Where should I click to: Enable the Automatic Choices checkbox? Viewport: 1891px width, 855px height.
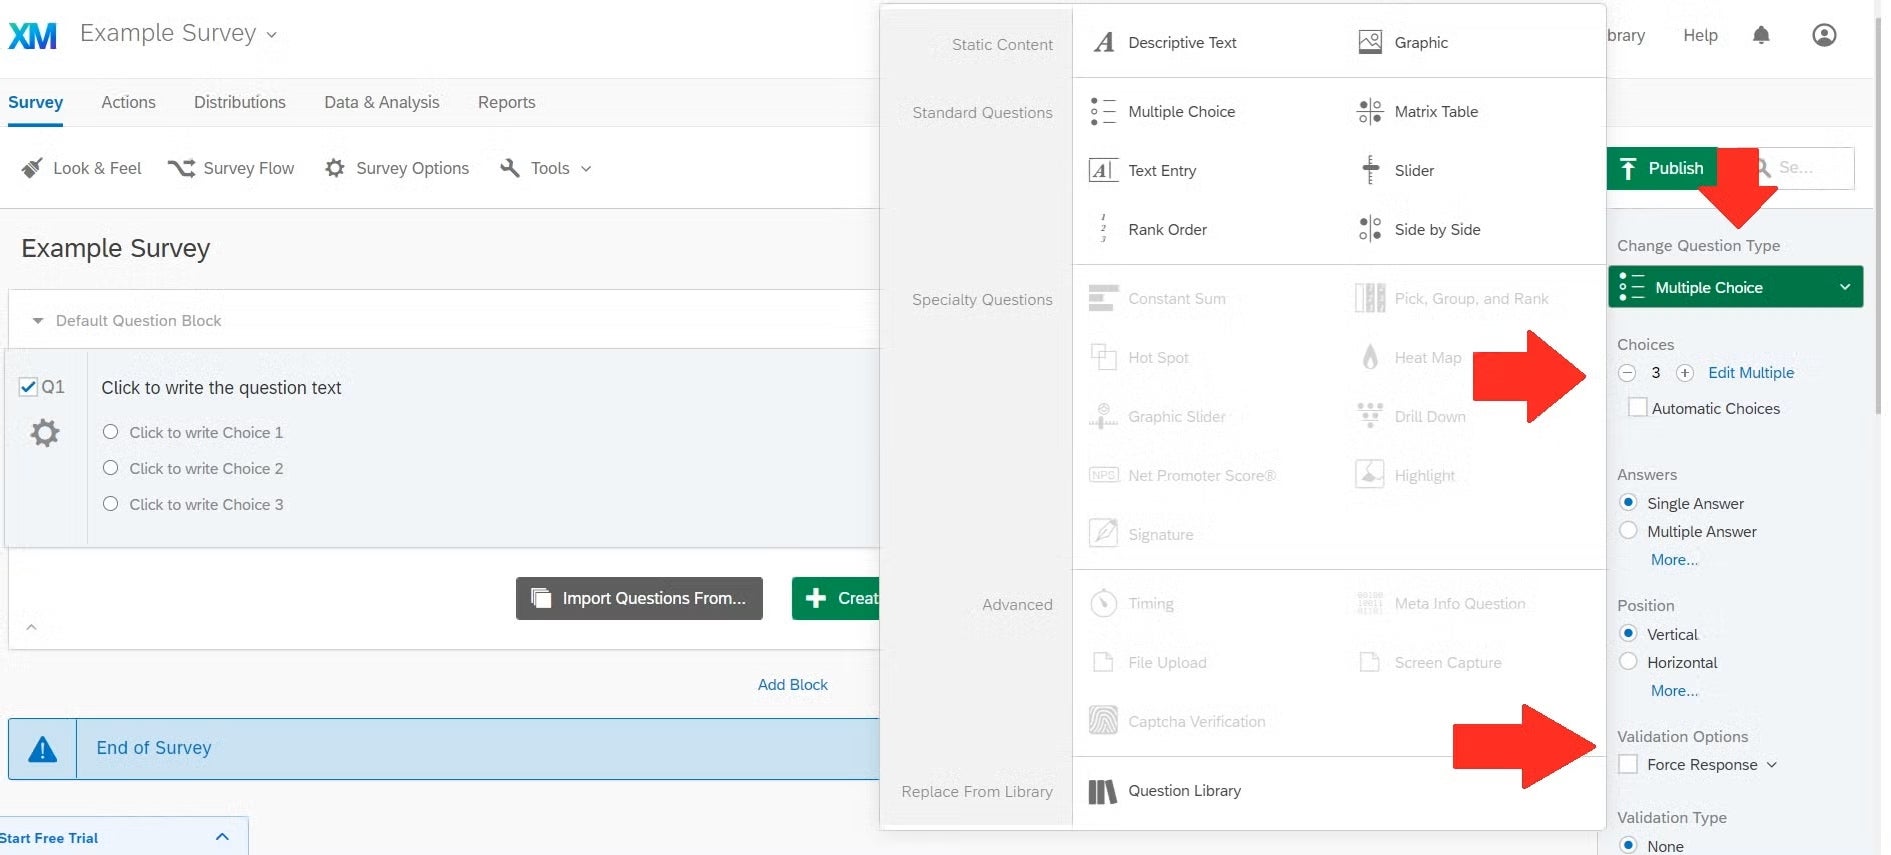coord(1638,408)
